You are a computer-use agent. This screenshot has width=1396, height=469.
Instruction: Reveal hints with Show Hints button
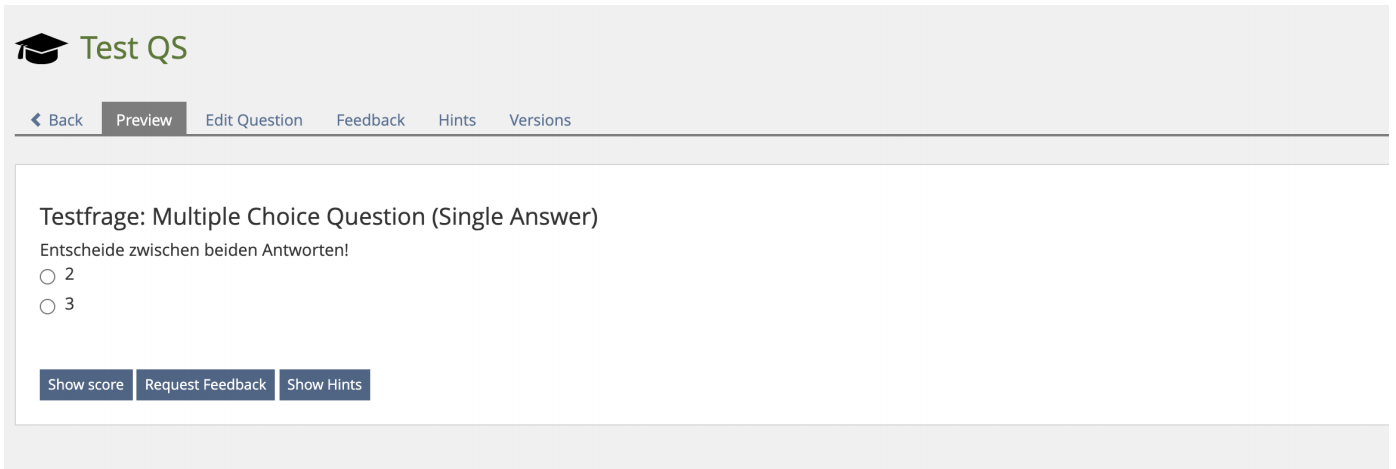point(325,385)
